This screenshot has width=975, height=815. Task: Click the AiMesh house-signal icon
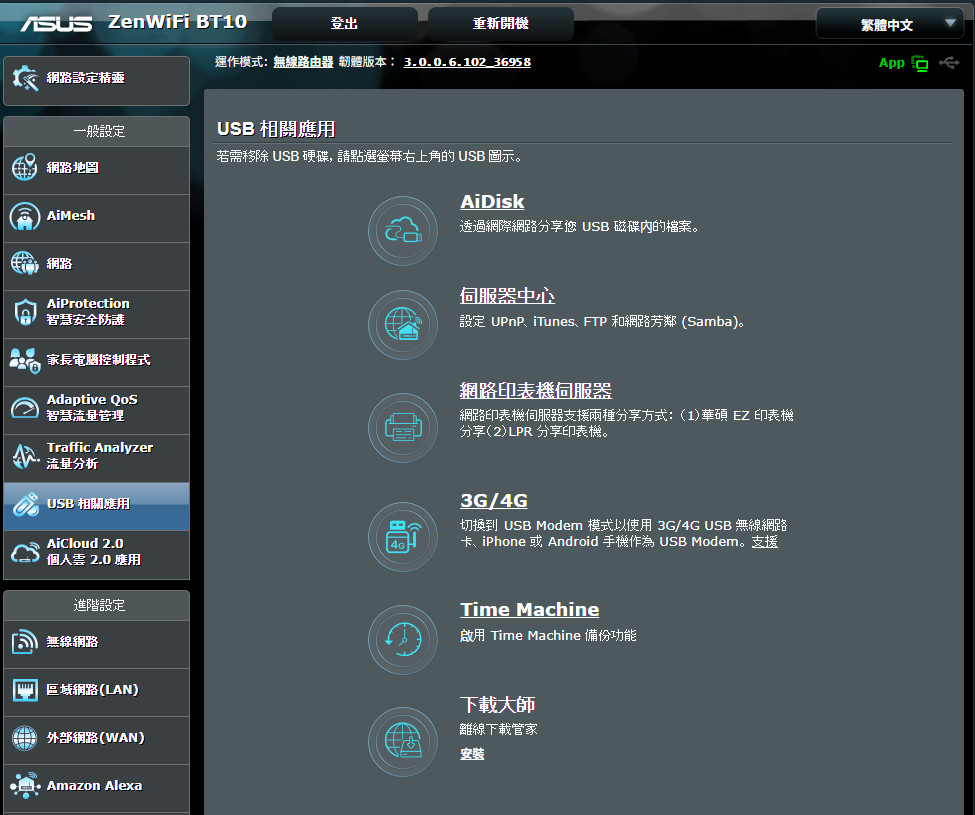click(25, 216)
